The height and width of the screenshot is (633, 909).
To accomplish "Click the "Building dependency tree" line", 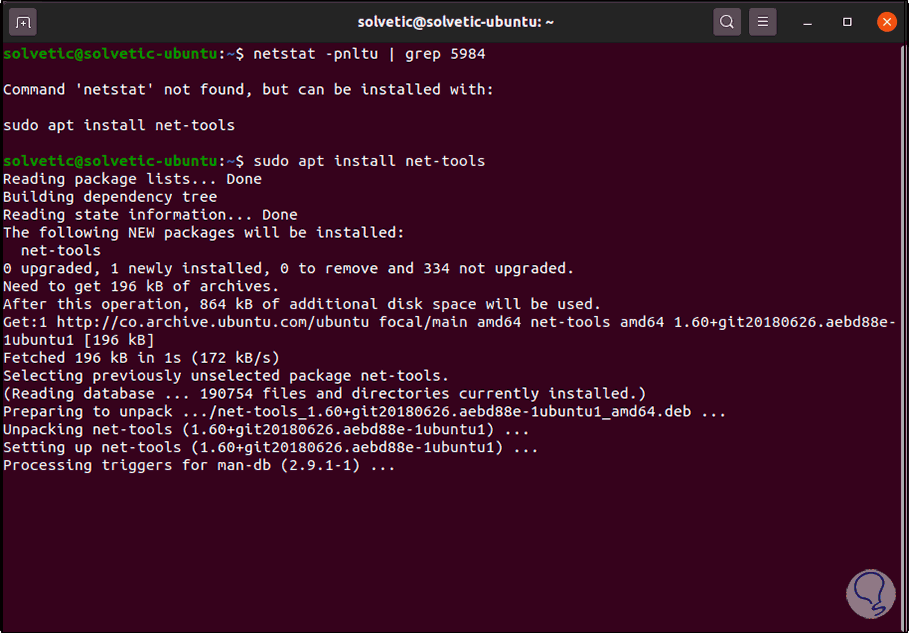I will pyautogui.click(x=110, y=197).
